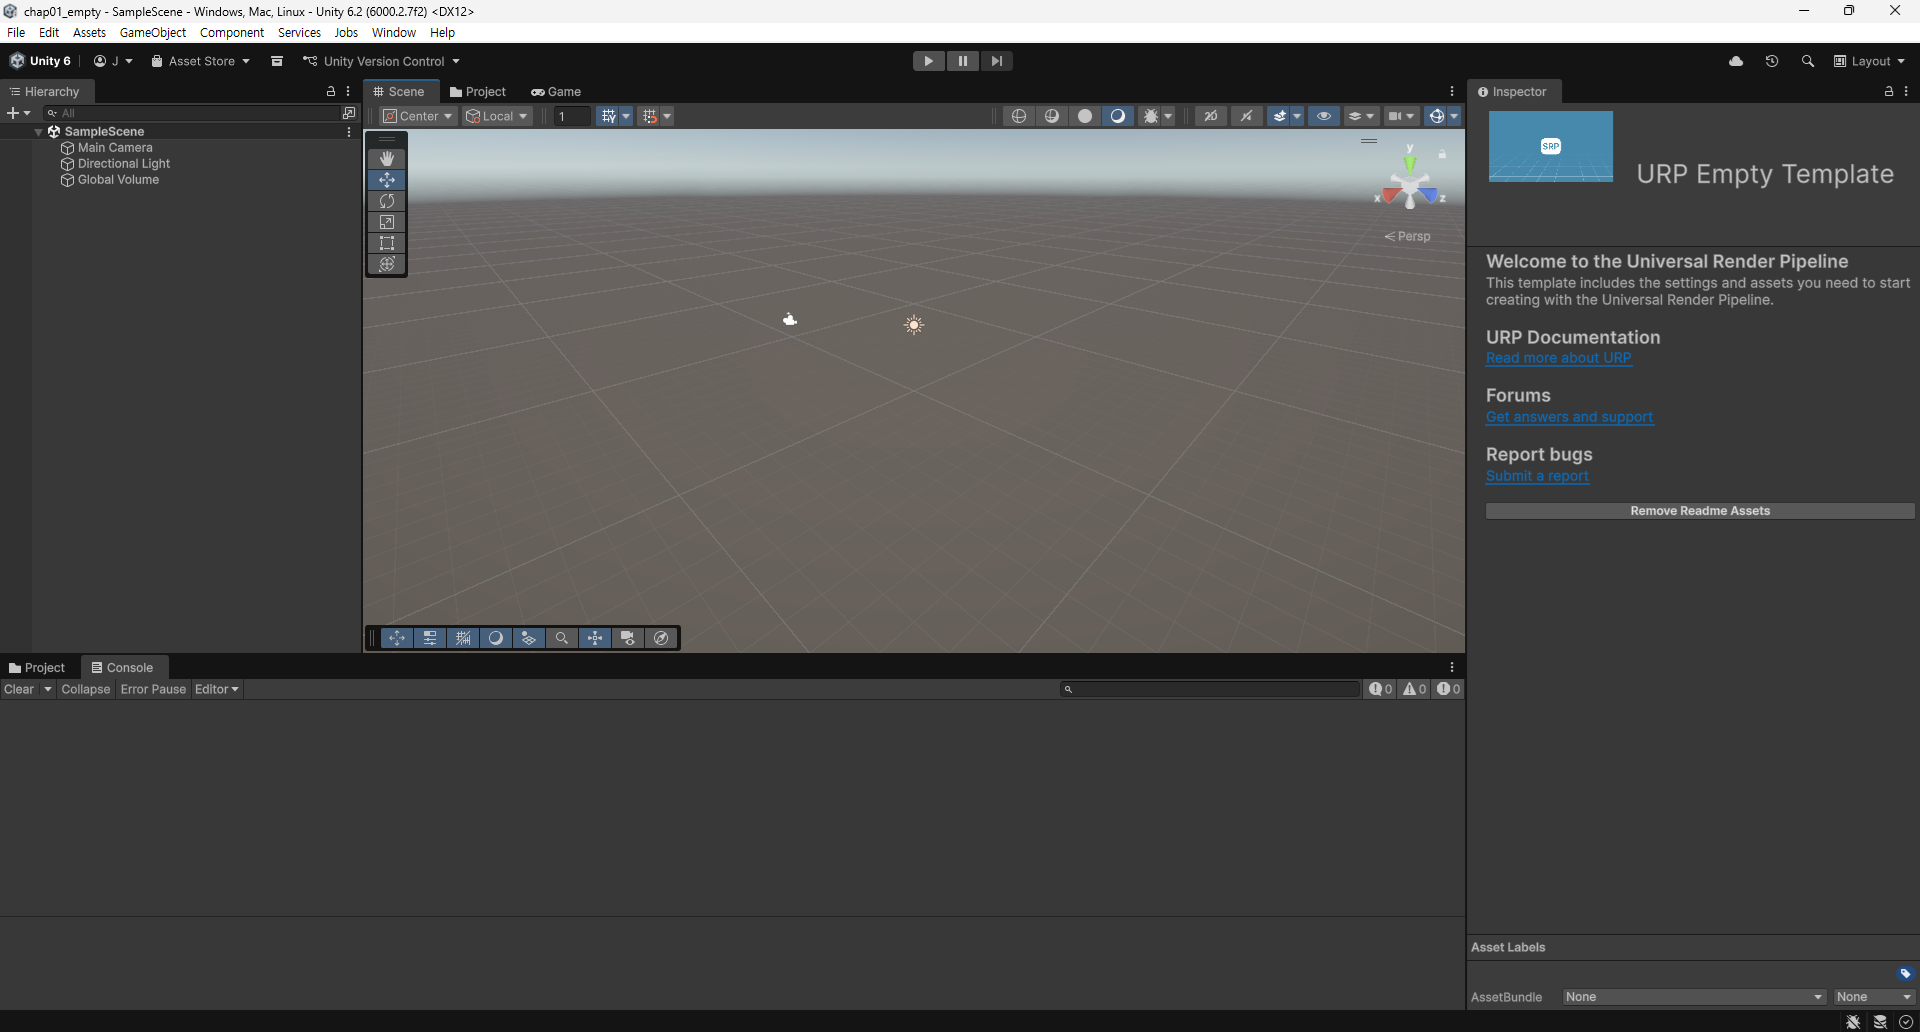
Task: Select wireframe draw mode globe icon
Action: 1019,116
